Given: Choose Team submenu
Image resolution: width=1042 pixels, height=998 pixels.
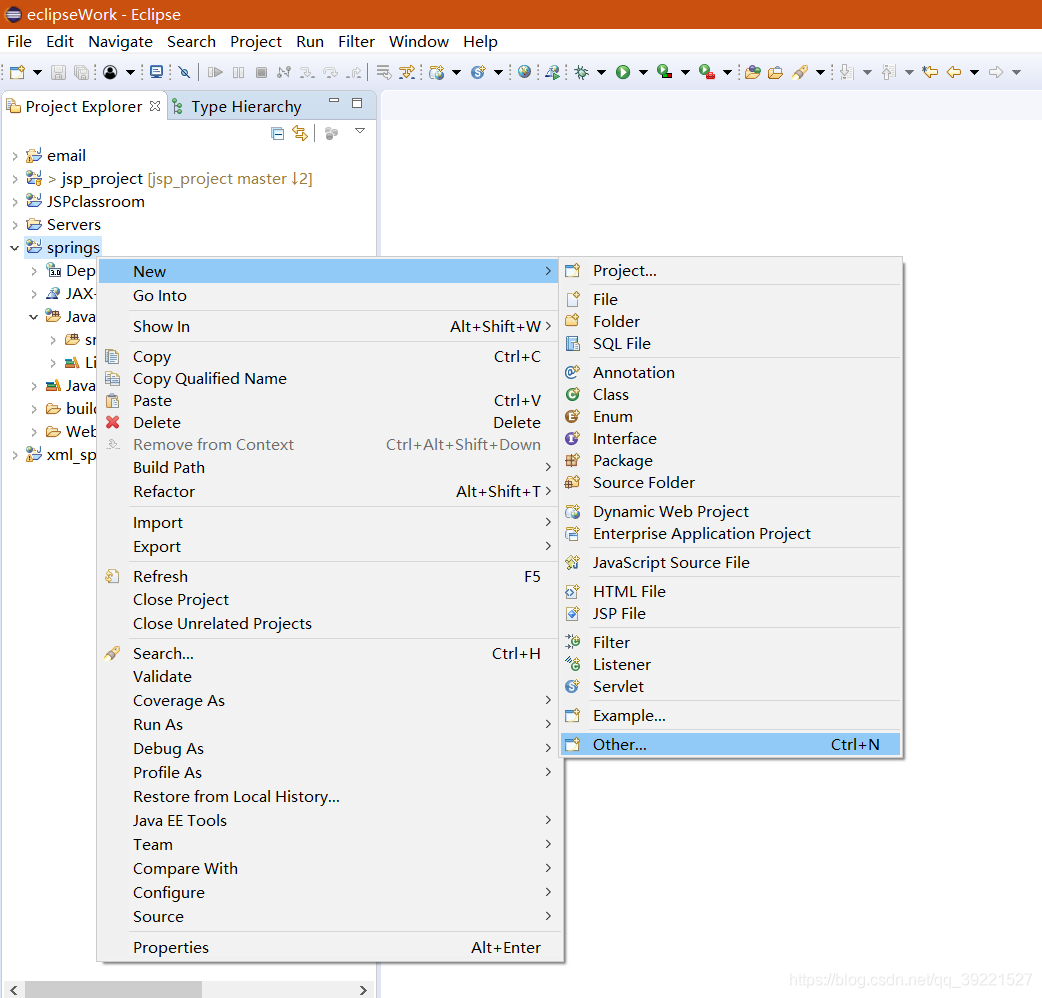Looking at the screenshot, I should click(330, 845).
